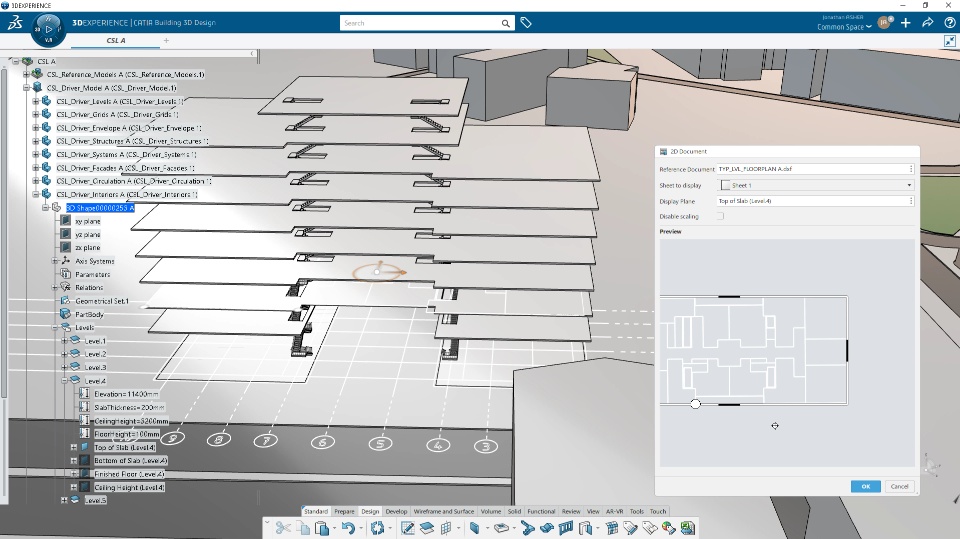Select the PartBody tree item
Screen dimensions: 960x539
89,314
